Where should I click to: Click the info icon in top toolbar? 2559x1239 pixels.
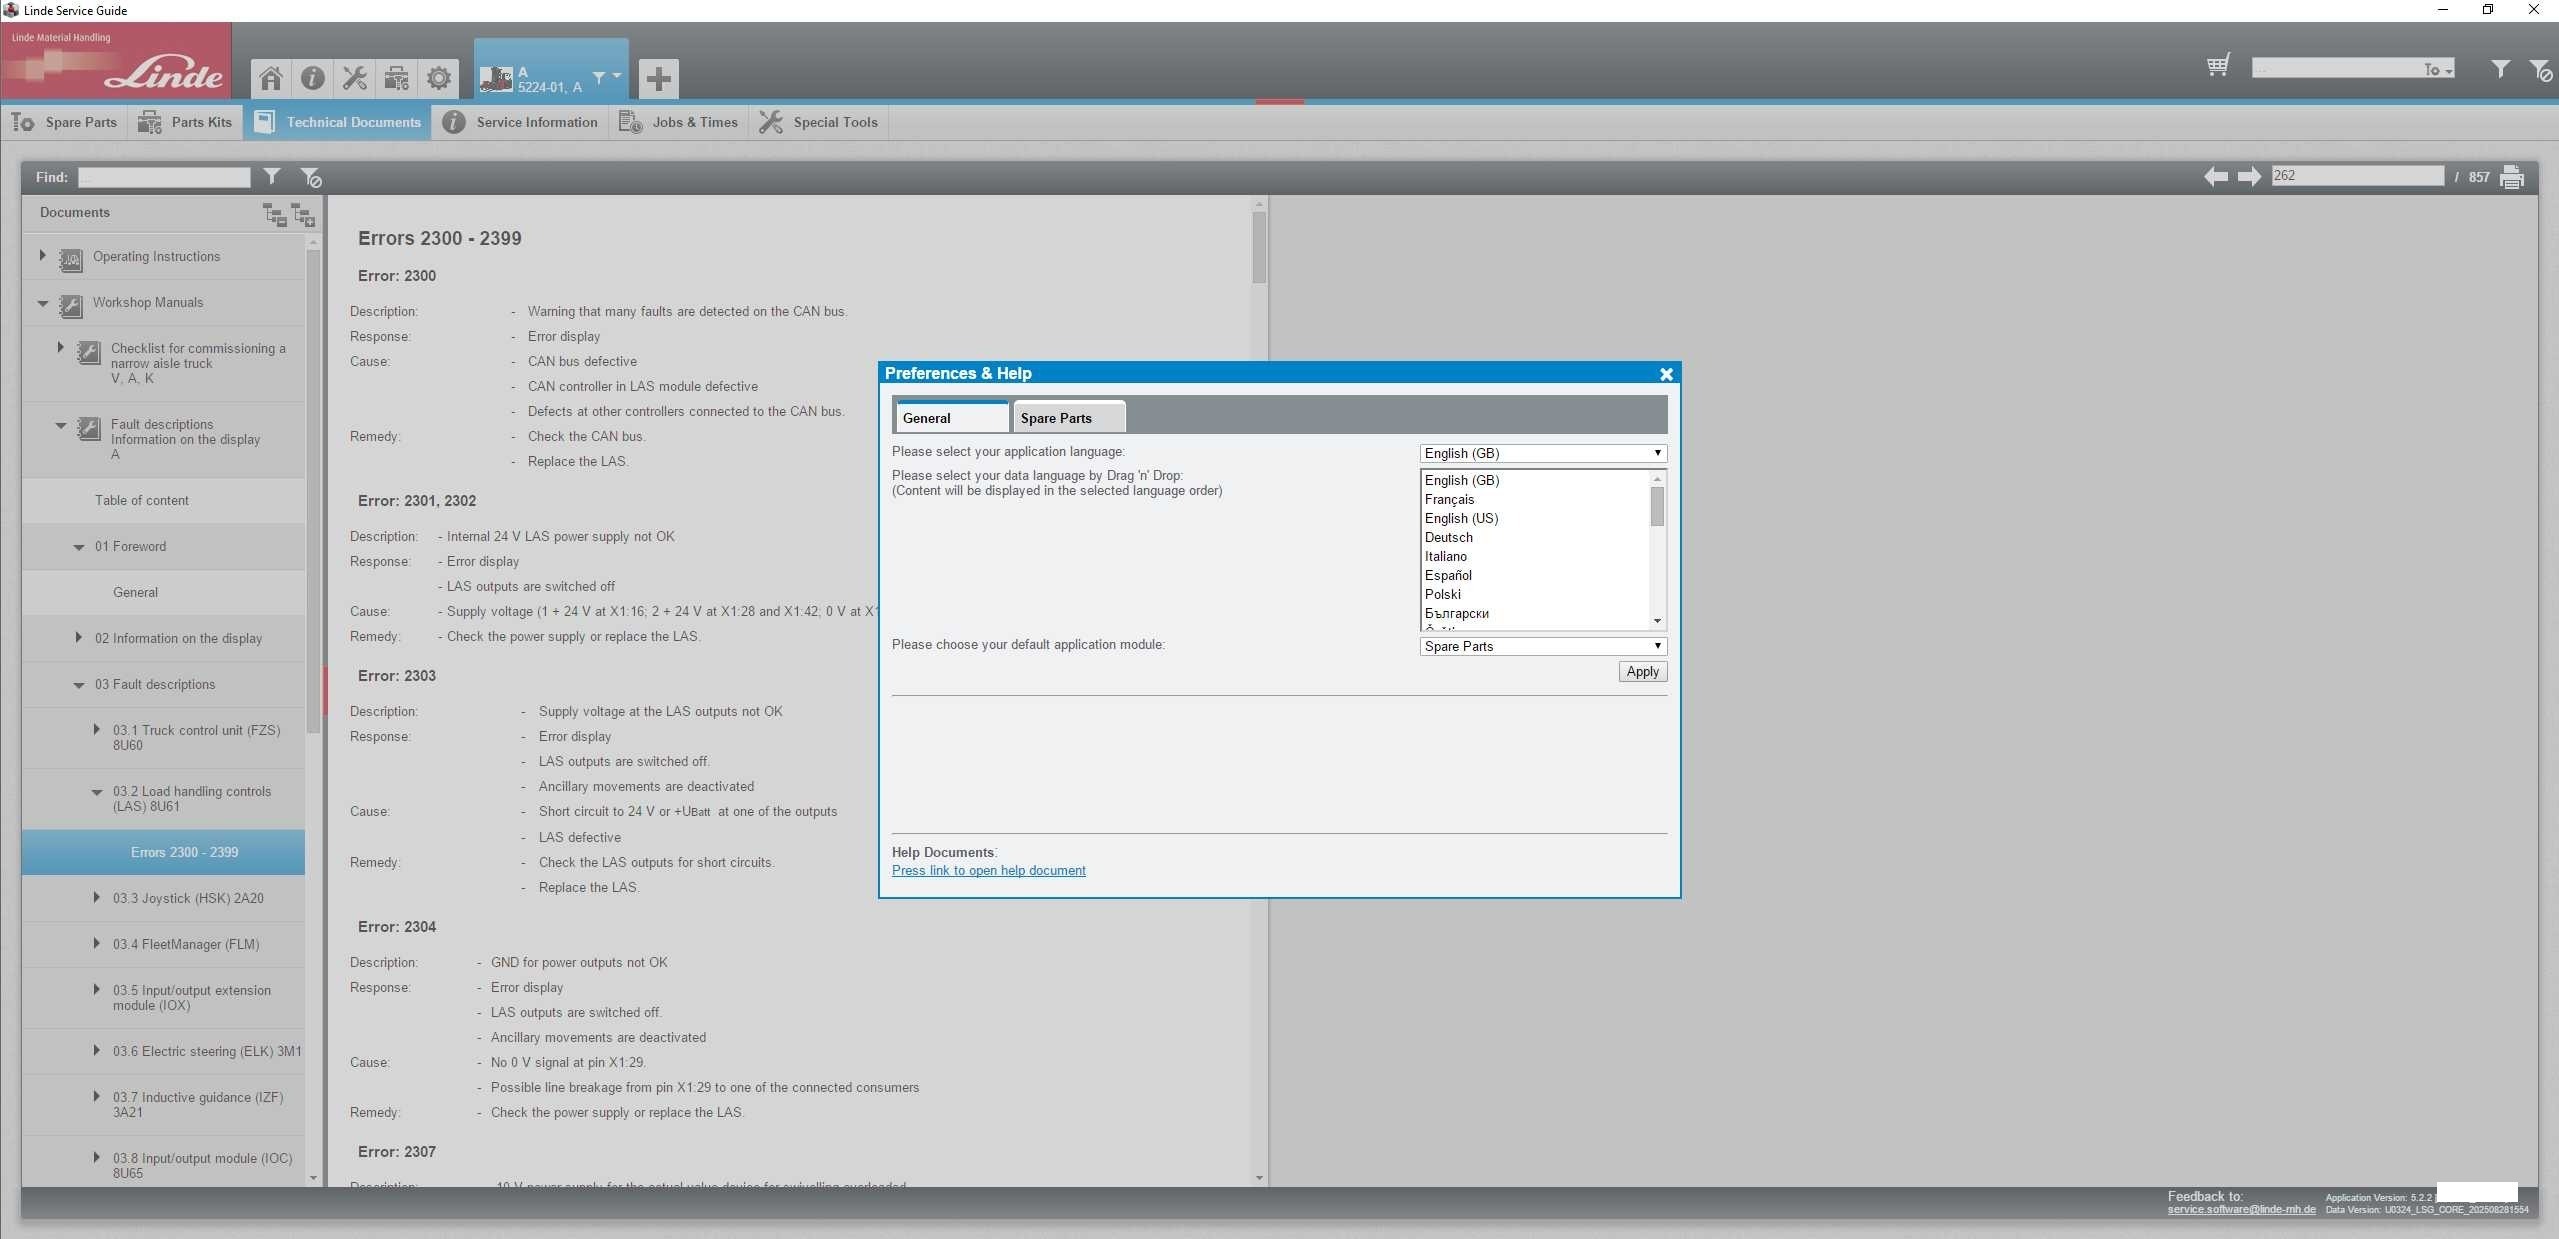point(312,78)
